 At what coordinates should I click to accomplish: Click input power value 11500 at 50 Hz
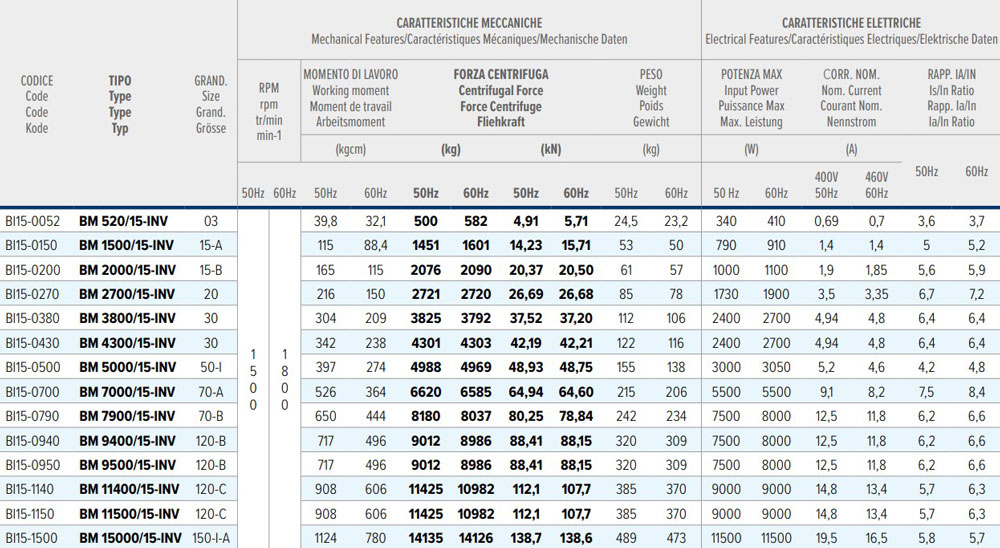coord(726,538)
